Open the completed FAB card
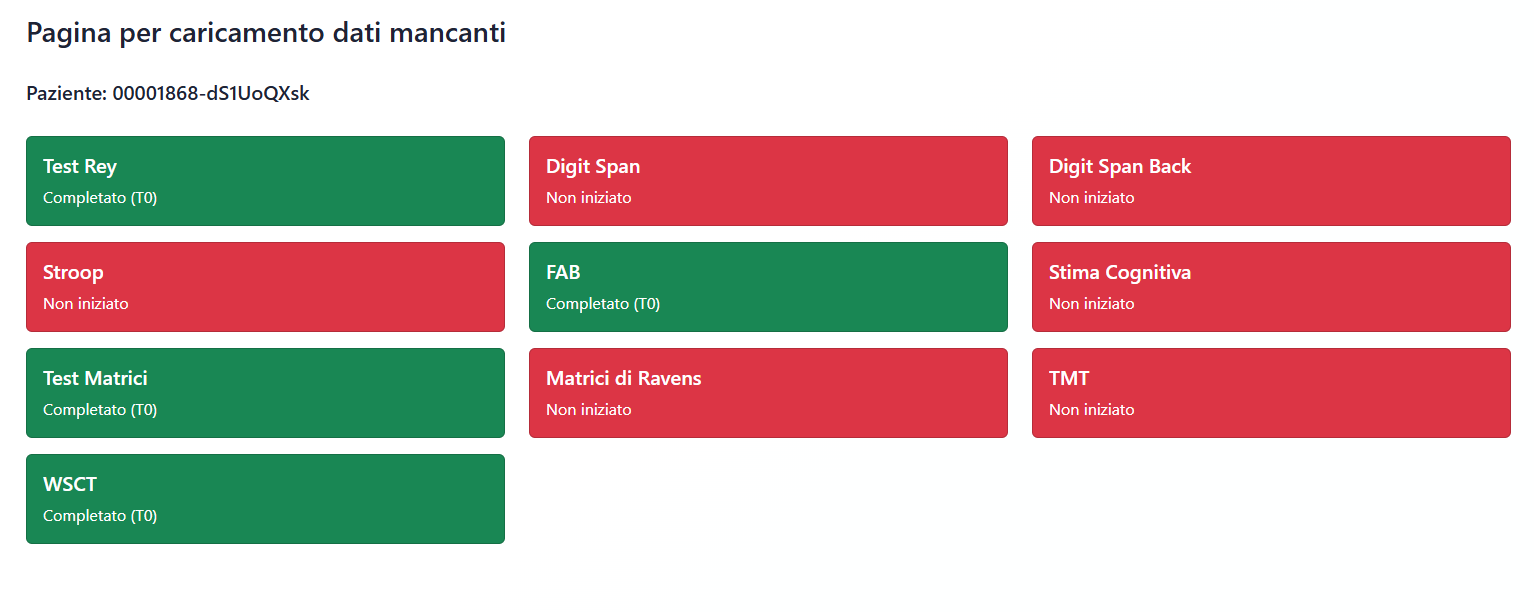The width and height of the screenshot is (1534, 612). coord(768,286)
